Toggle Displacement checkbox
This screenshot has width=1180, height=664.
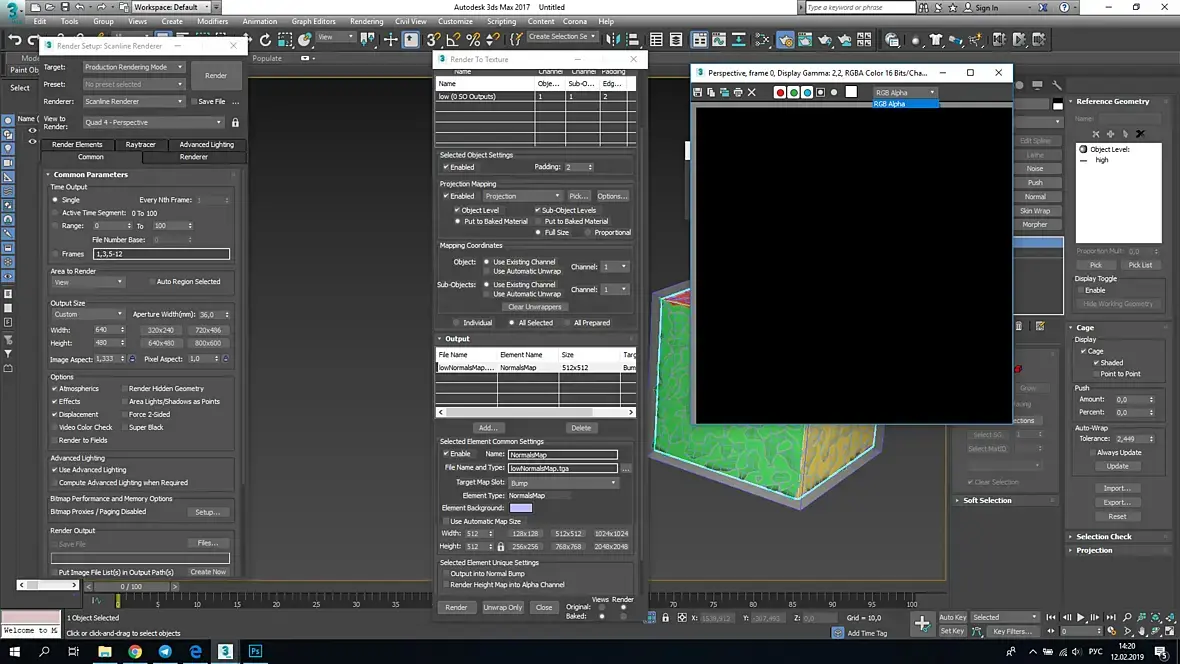[x=55, y=415]
